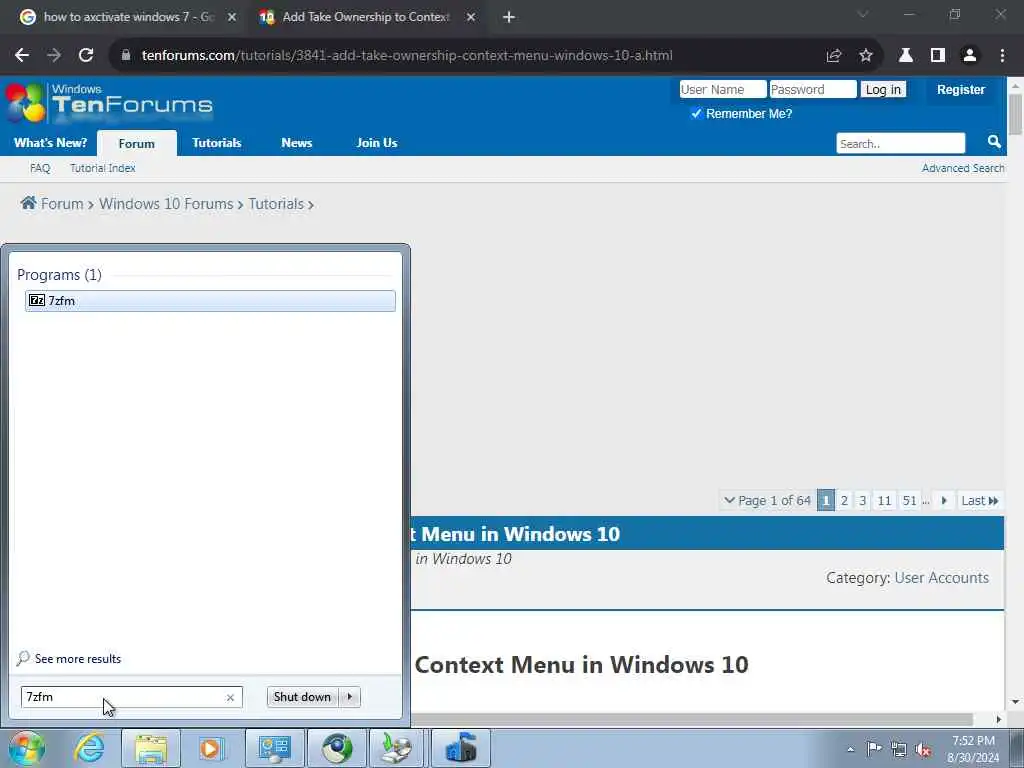Image resolution: width=1024 pixels, height=768 pixels.
Task: Open the Page 1 of 64 dropdown
Action: (767, 500)
